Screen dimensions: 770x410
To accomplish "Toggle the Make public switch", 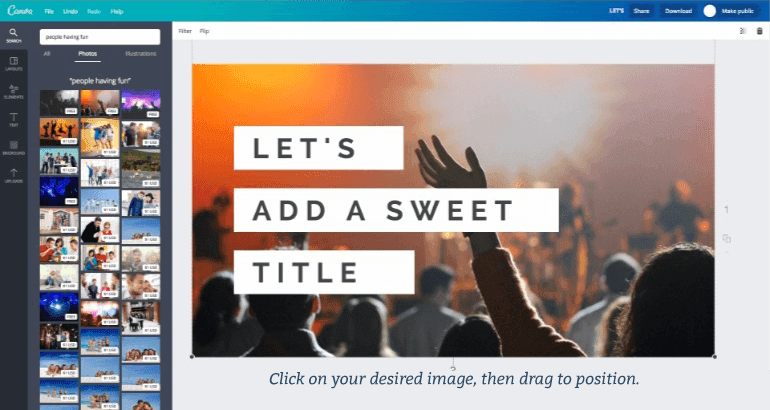I will 709,11.
